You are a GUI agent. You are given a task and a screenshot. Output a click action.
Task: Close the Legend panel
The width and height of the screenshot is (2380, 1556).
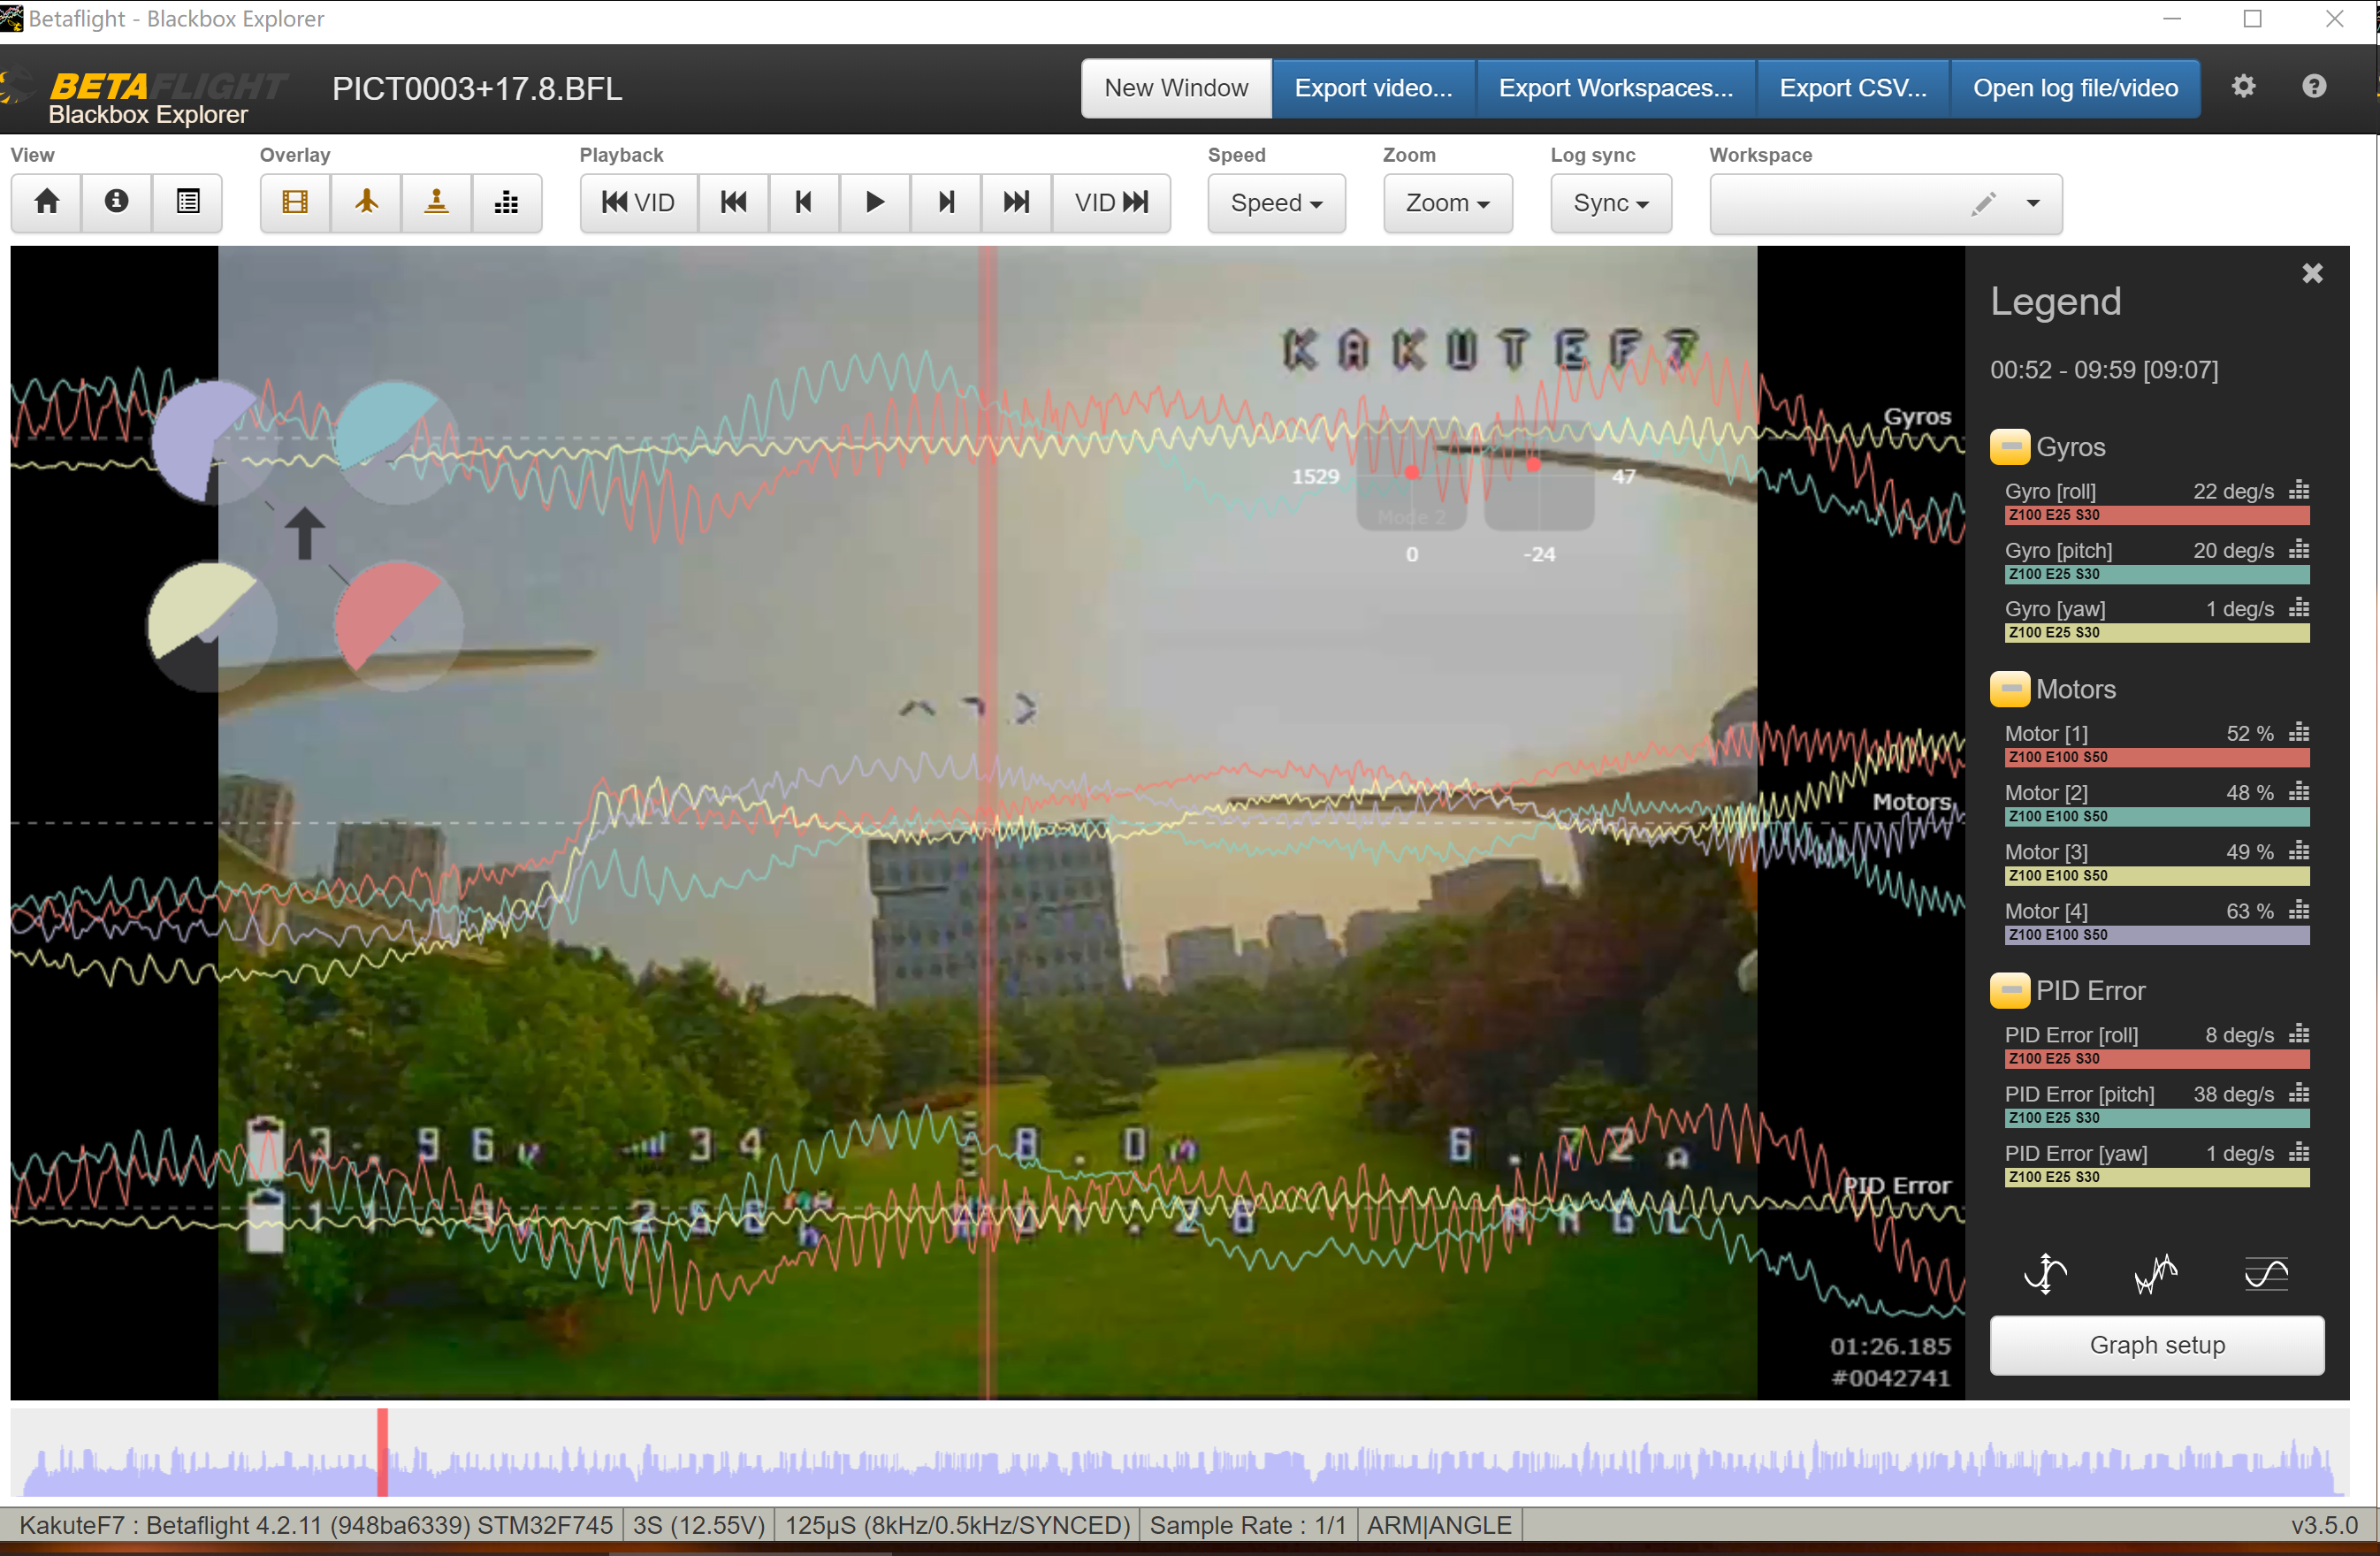(x=2312, y=273)
